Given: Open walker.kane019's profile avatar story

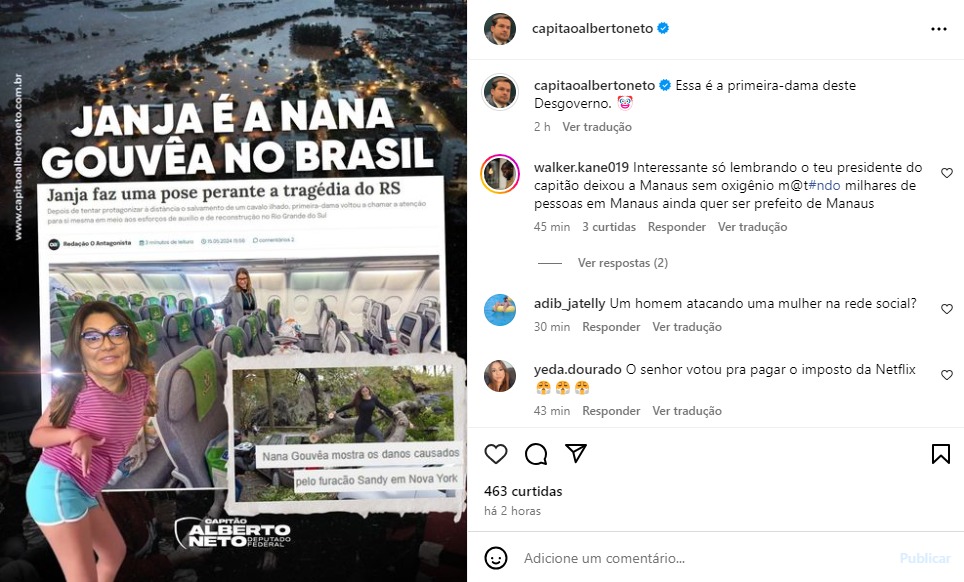Looking at the screenshot, I should (500, 174).
